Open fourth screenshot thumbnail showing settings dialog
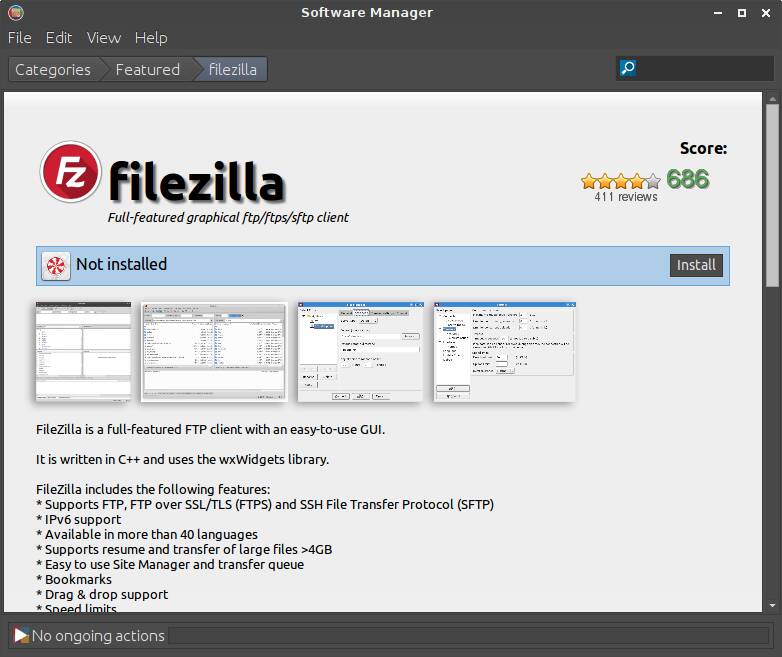The image size is (782, 657). click(504, 351)
